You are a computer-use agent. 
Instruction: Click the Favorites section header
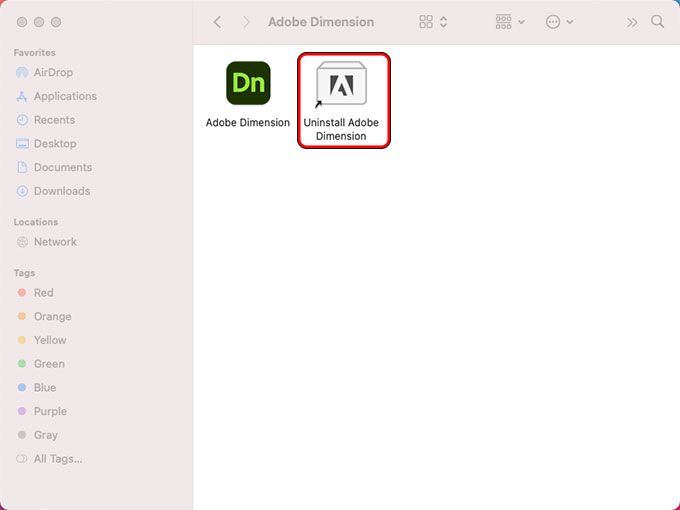pyautogui.click(x=35, y=52)
